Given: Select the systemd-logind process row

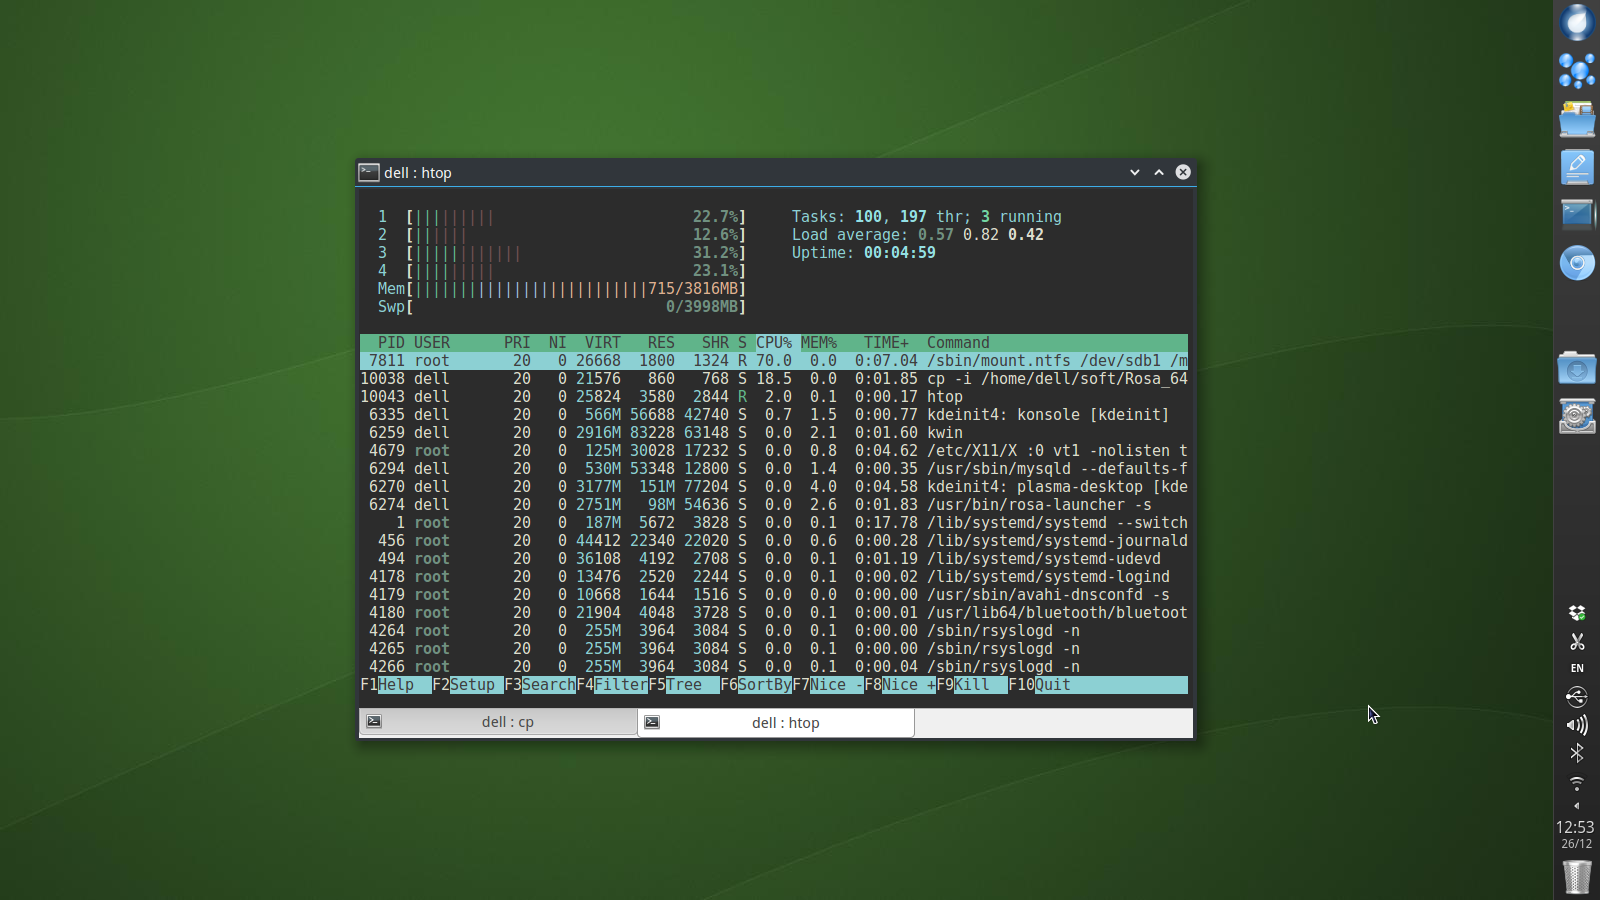Looking at the screenshot, I should pos(774,577).
